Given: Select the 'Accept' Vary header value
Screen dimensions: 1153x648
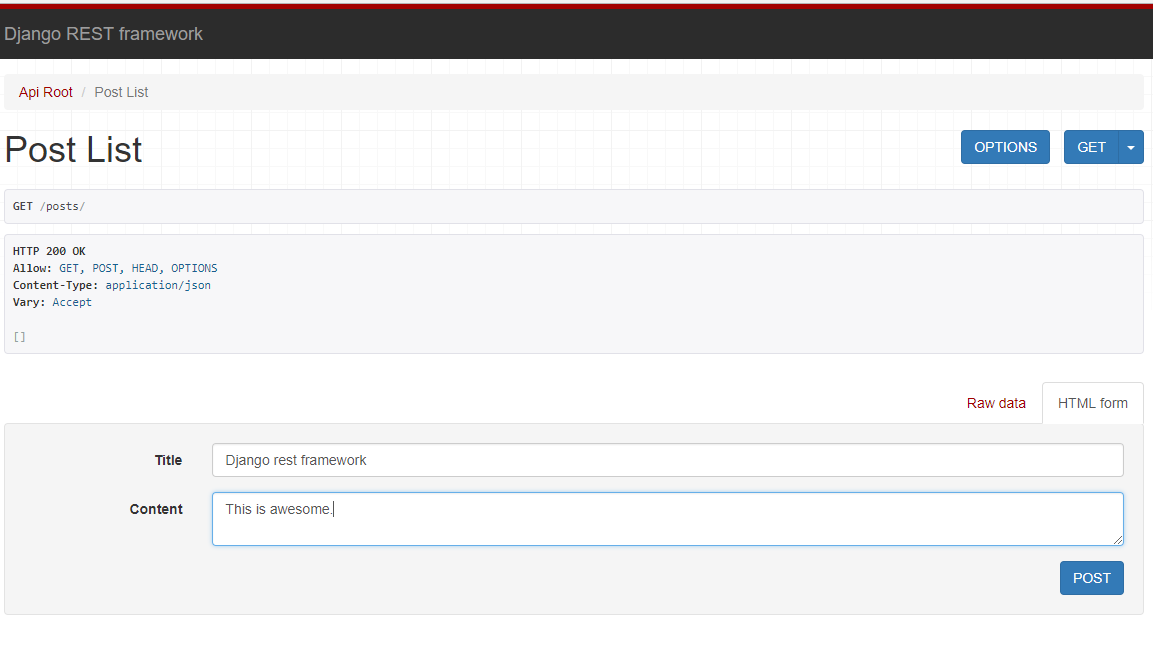Looking at the screenshot, I should 72,302.
